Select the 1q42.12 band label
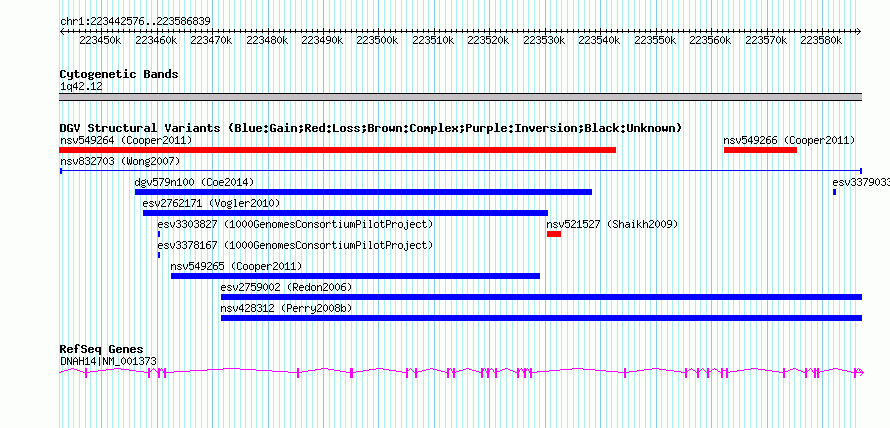This screenshot has height=428, width=890. point(81,87)
